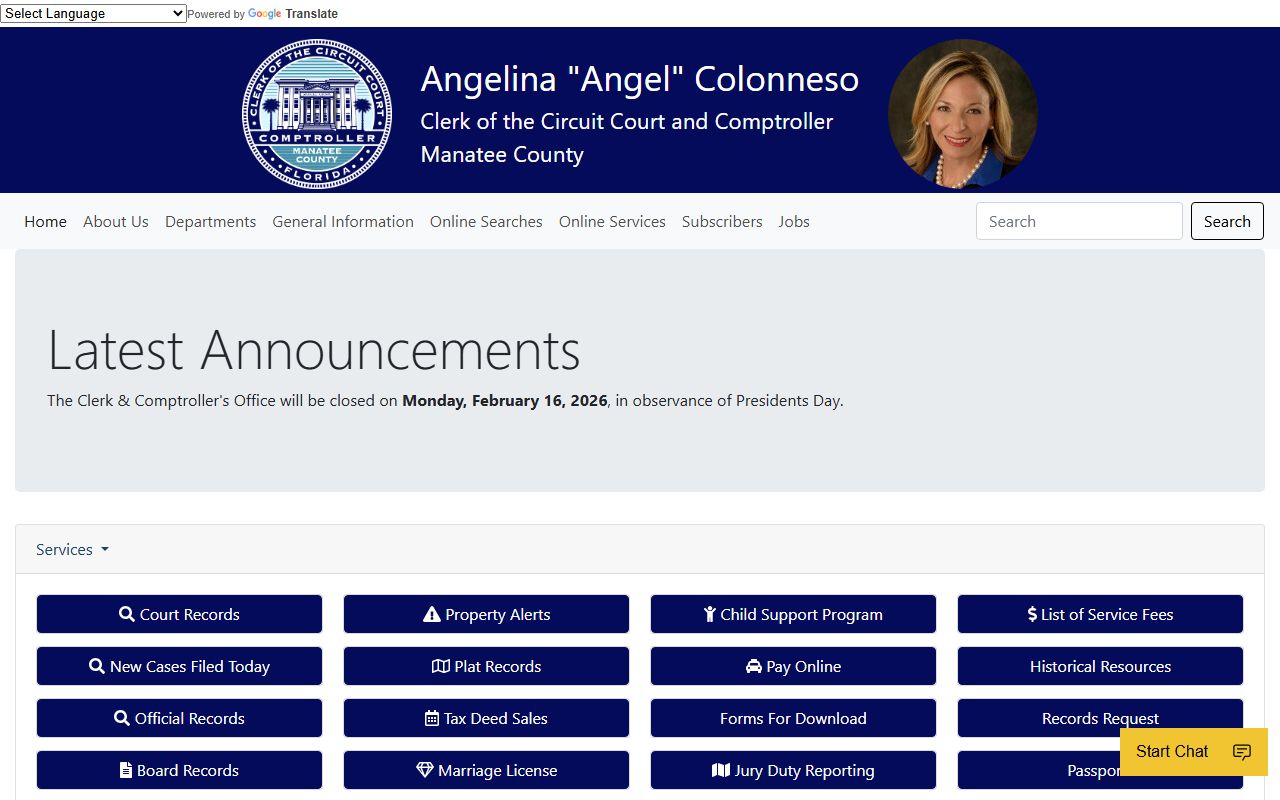
Task: Click the dollar sign icon on List of Service Fees
Action: click(x=1032, y=614)
